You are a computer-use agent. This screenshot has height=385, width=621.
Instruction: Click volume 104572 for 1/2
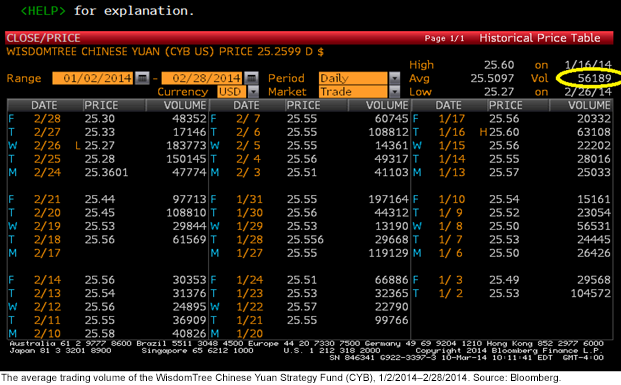click(591, 293)
